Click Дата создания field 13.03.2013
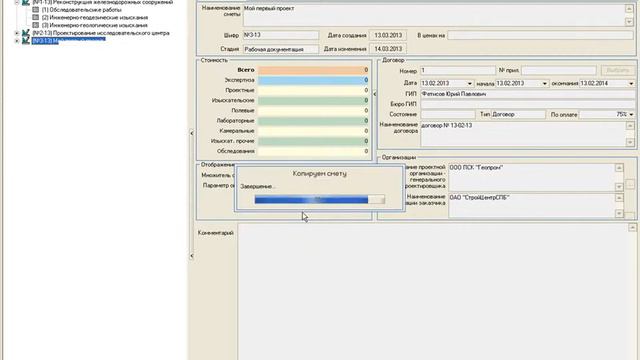The height and width of the screenshot is (360, 640). [388, 36]
